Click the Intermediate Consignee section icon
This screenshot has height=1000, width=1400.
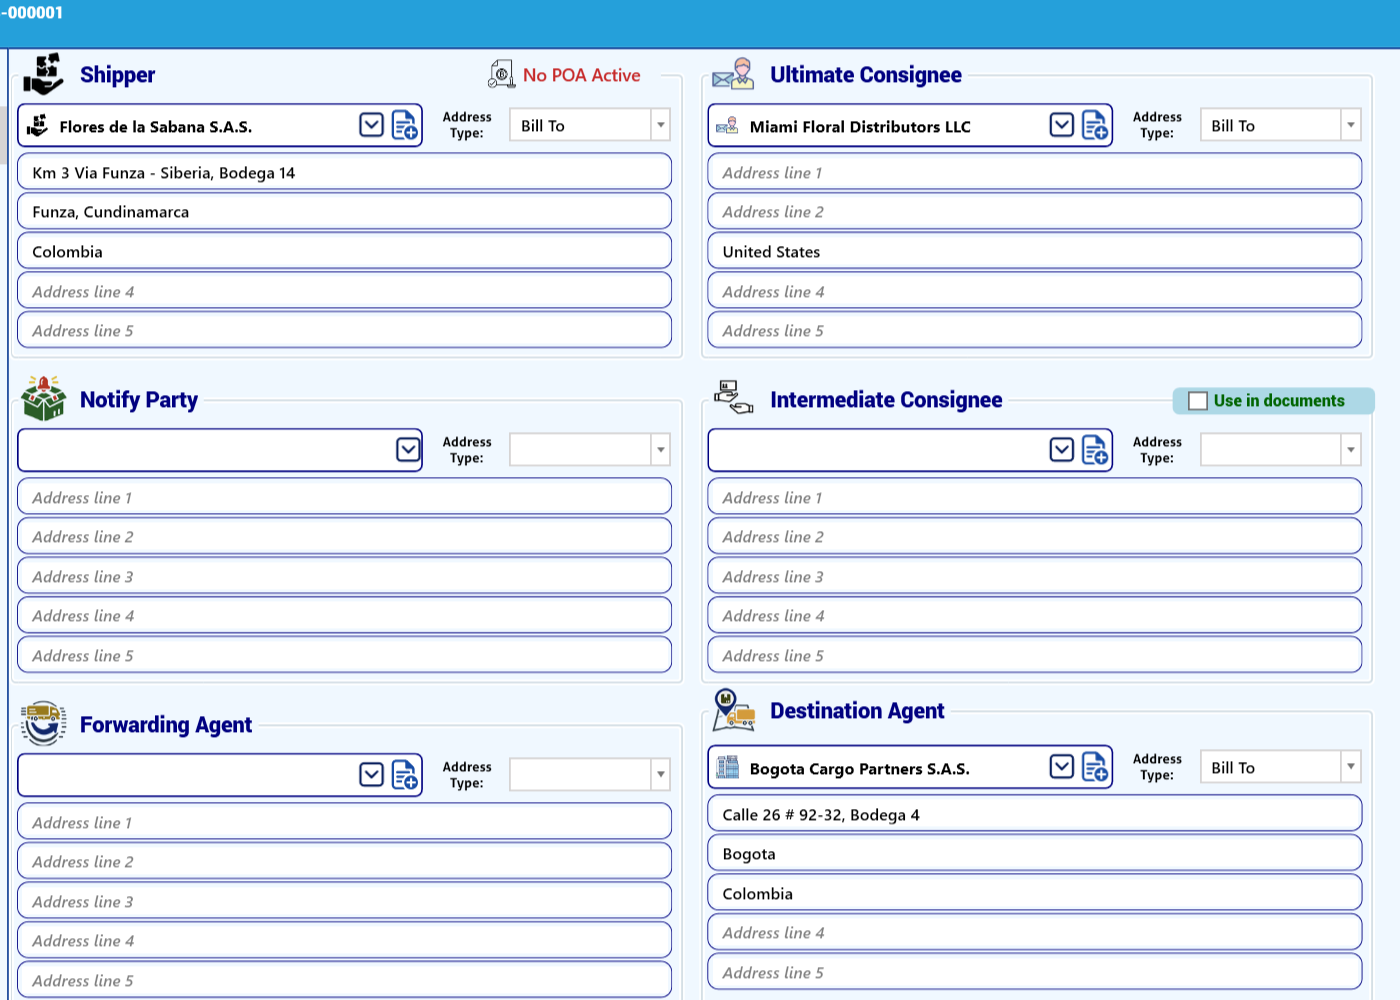[x=734, y=397]
